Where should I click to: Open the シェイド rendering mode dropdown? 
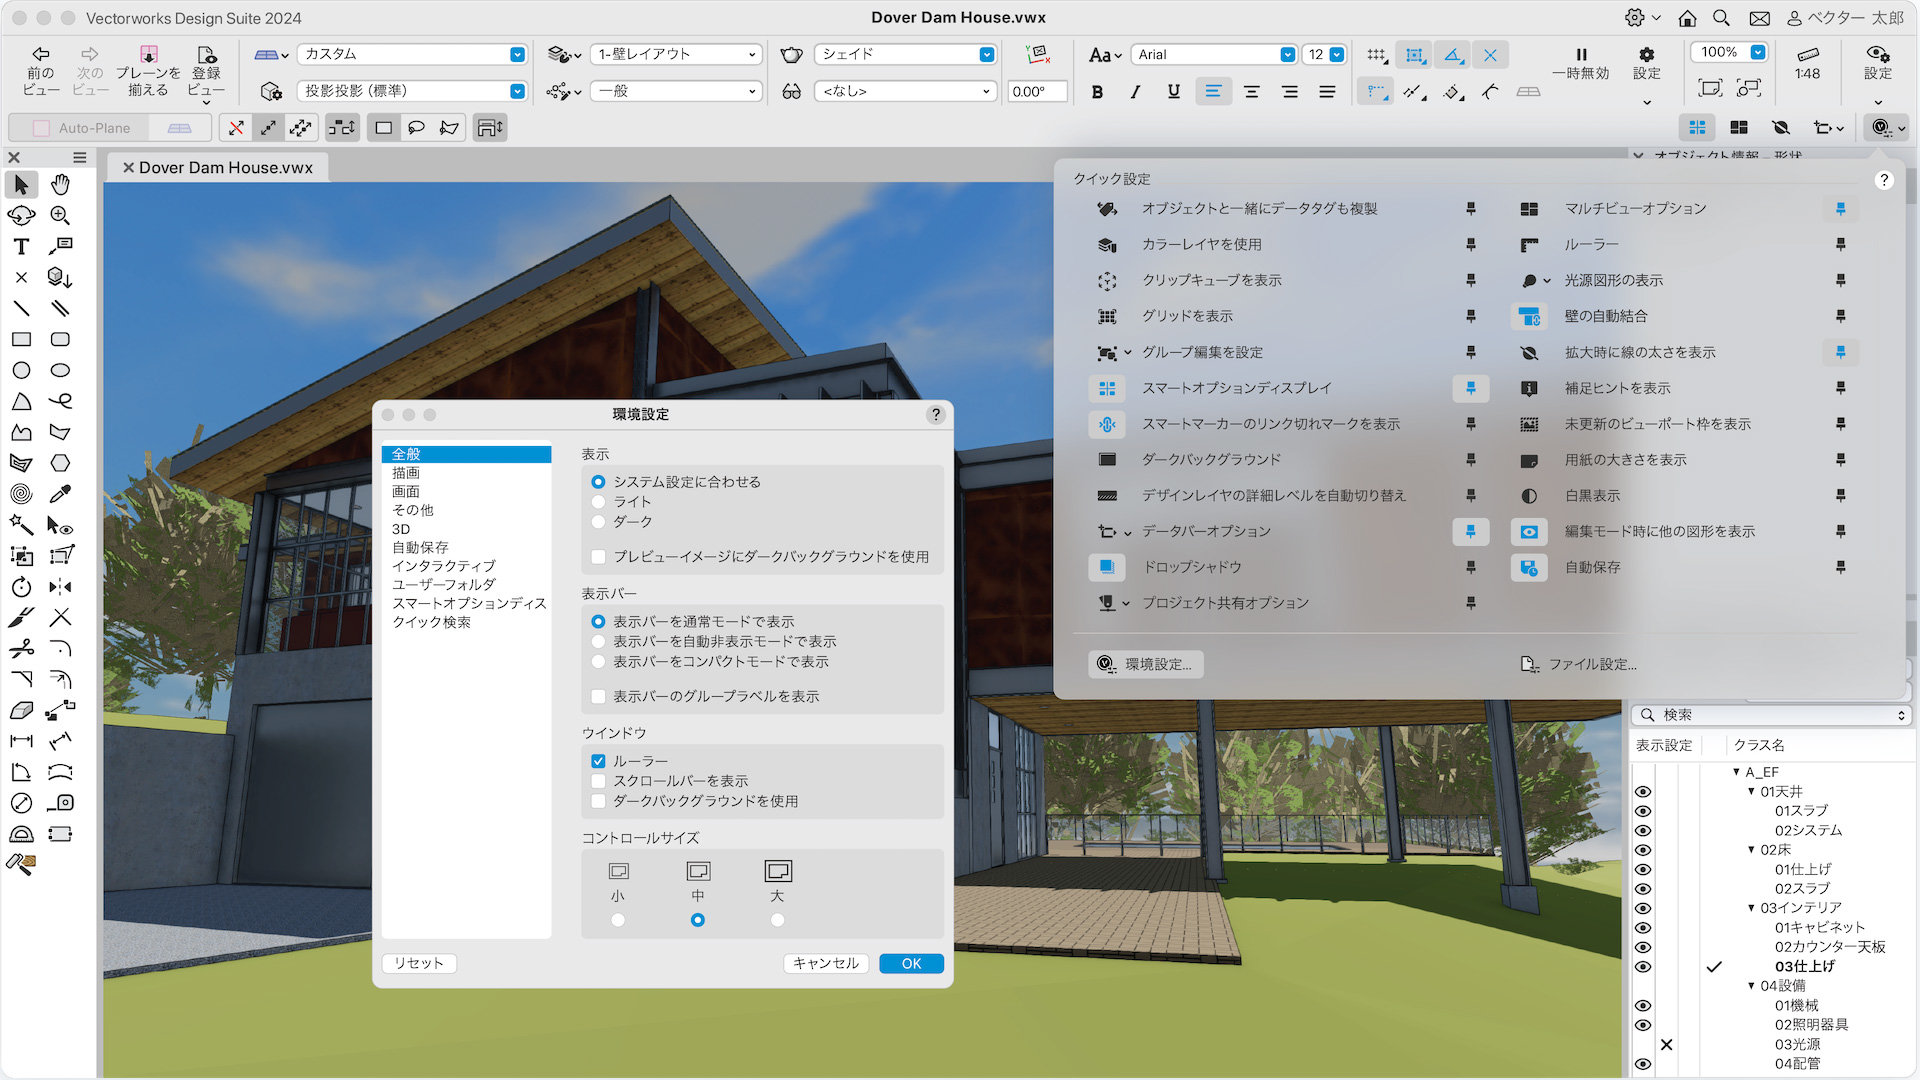986,54
